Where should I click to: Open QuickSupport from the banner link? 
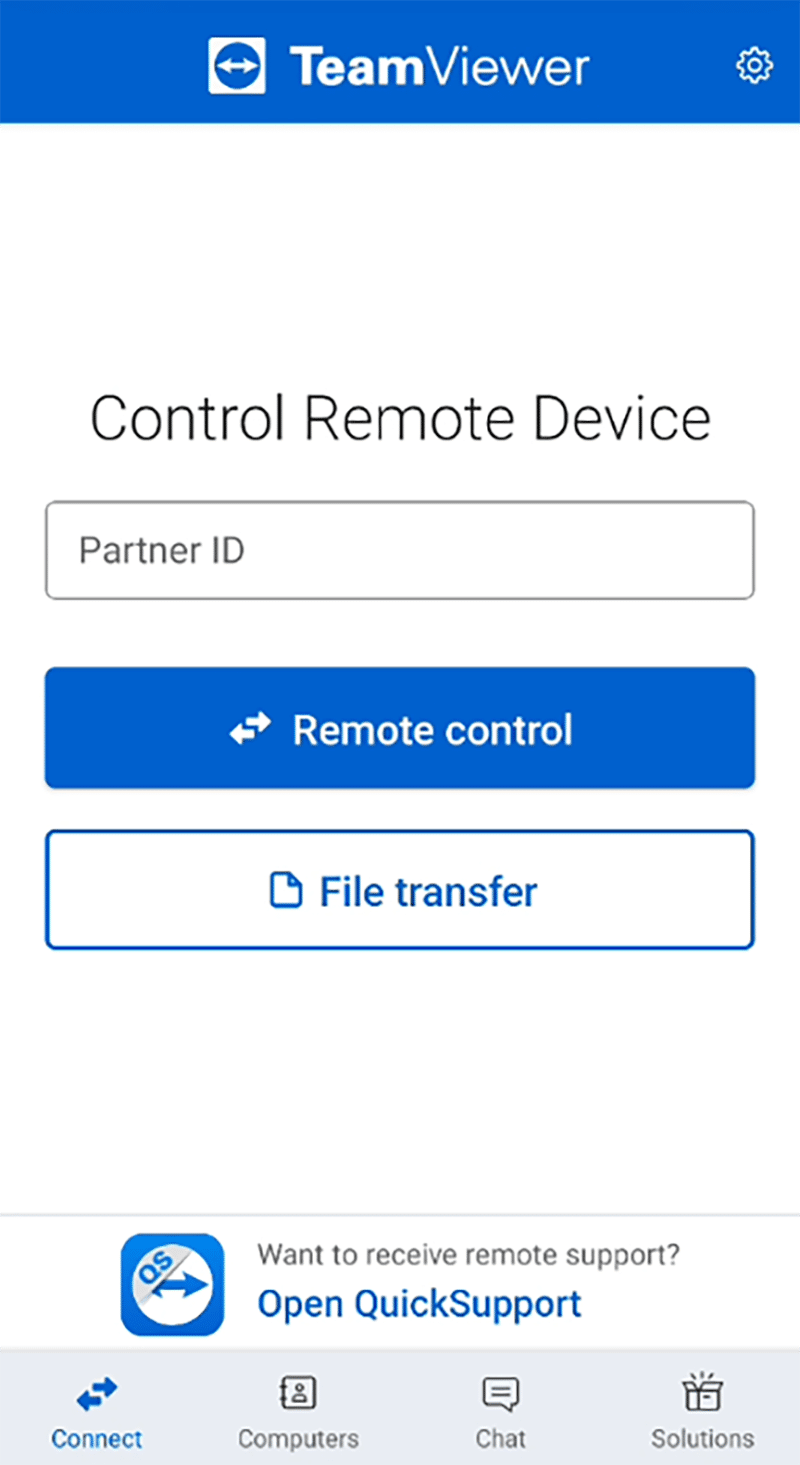(419, 1303)
